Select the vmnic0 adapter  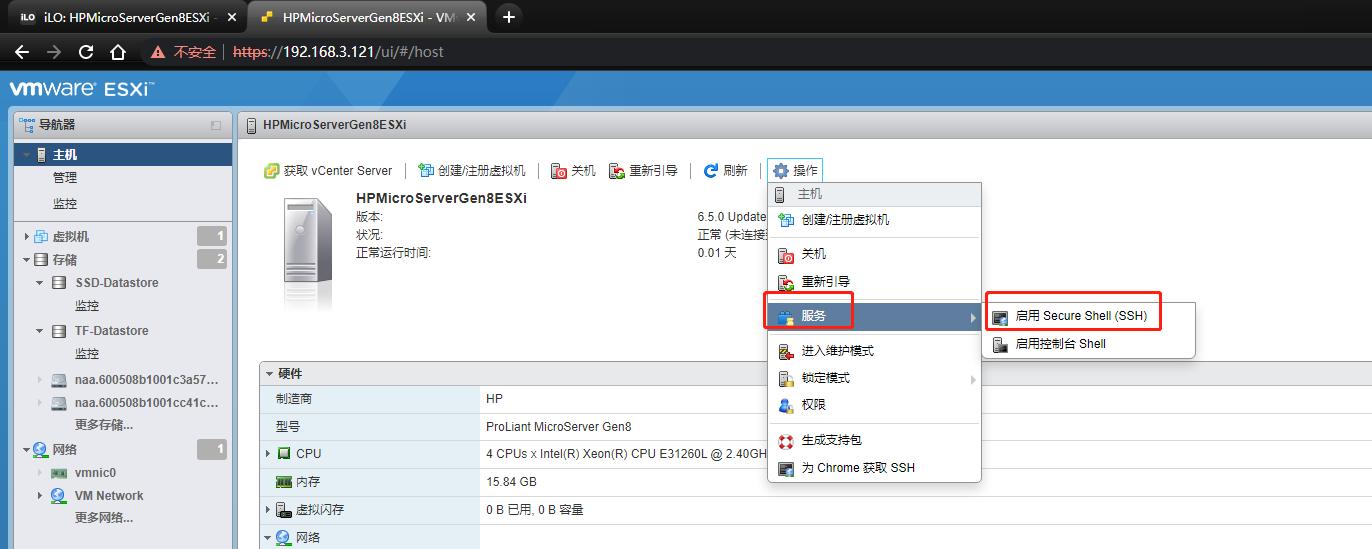pyautogui.click(x=95, y=473)
